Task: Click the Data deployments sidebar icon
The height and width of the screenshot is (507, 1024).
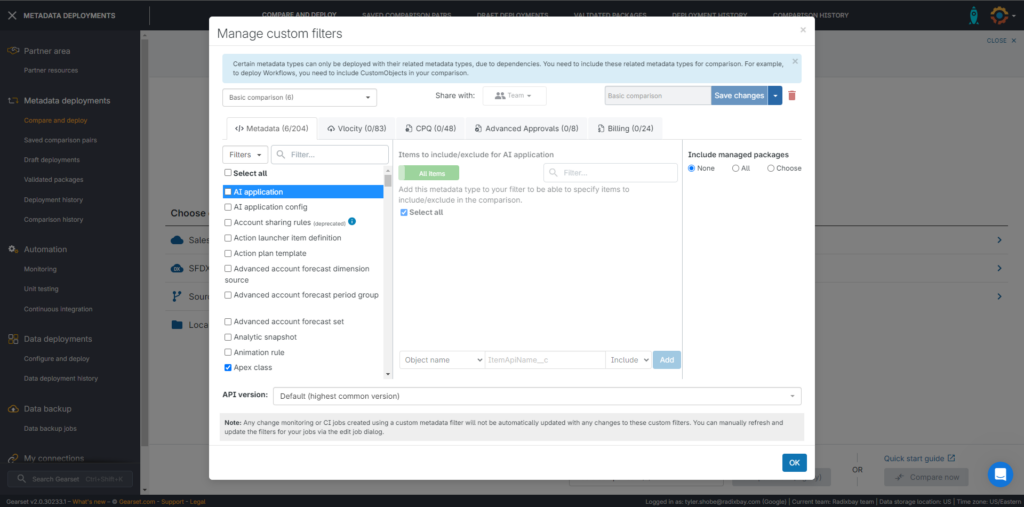Action: [12, 339]
